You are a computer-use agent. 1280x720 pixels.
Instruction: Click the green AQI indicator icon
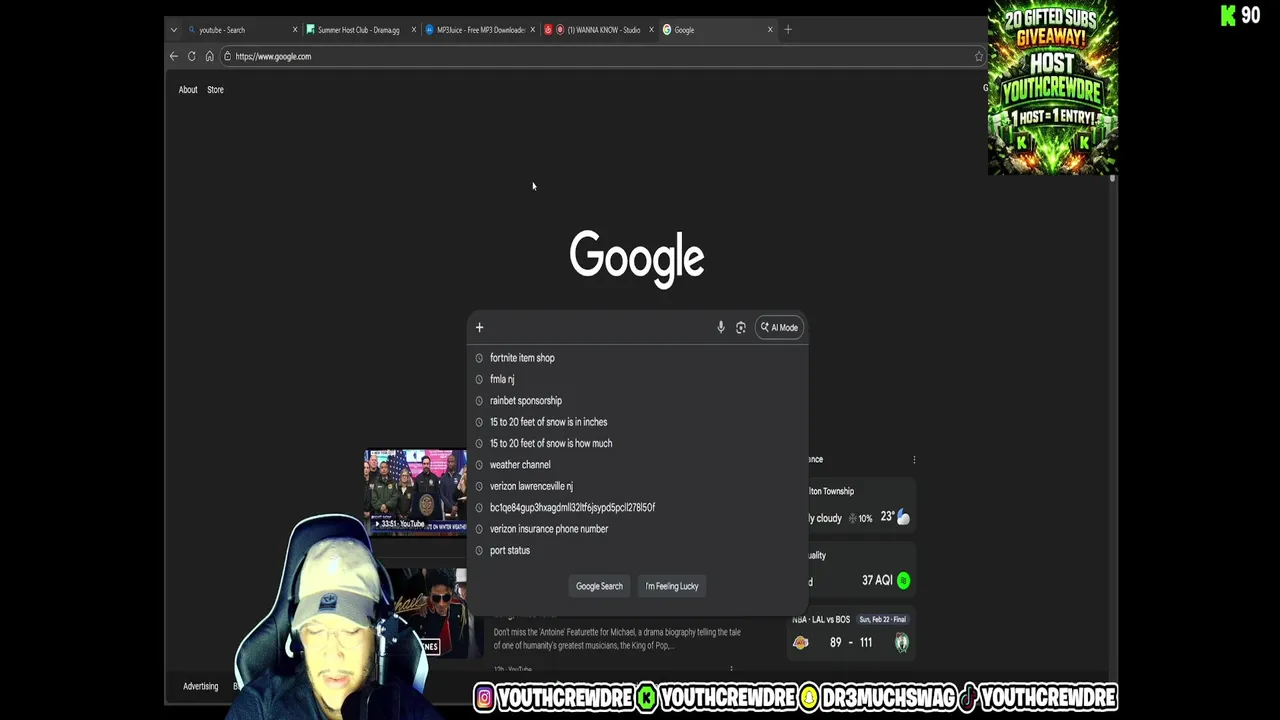coord(904,580)
